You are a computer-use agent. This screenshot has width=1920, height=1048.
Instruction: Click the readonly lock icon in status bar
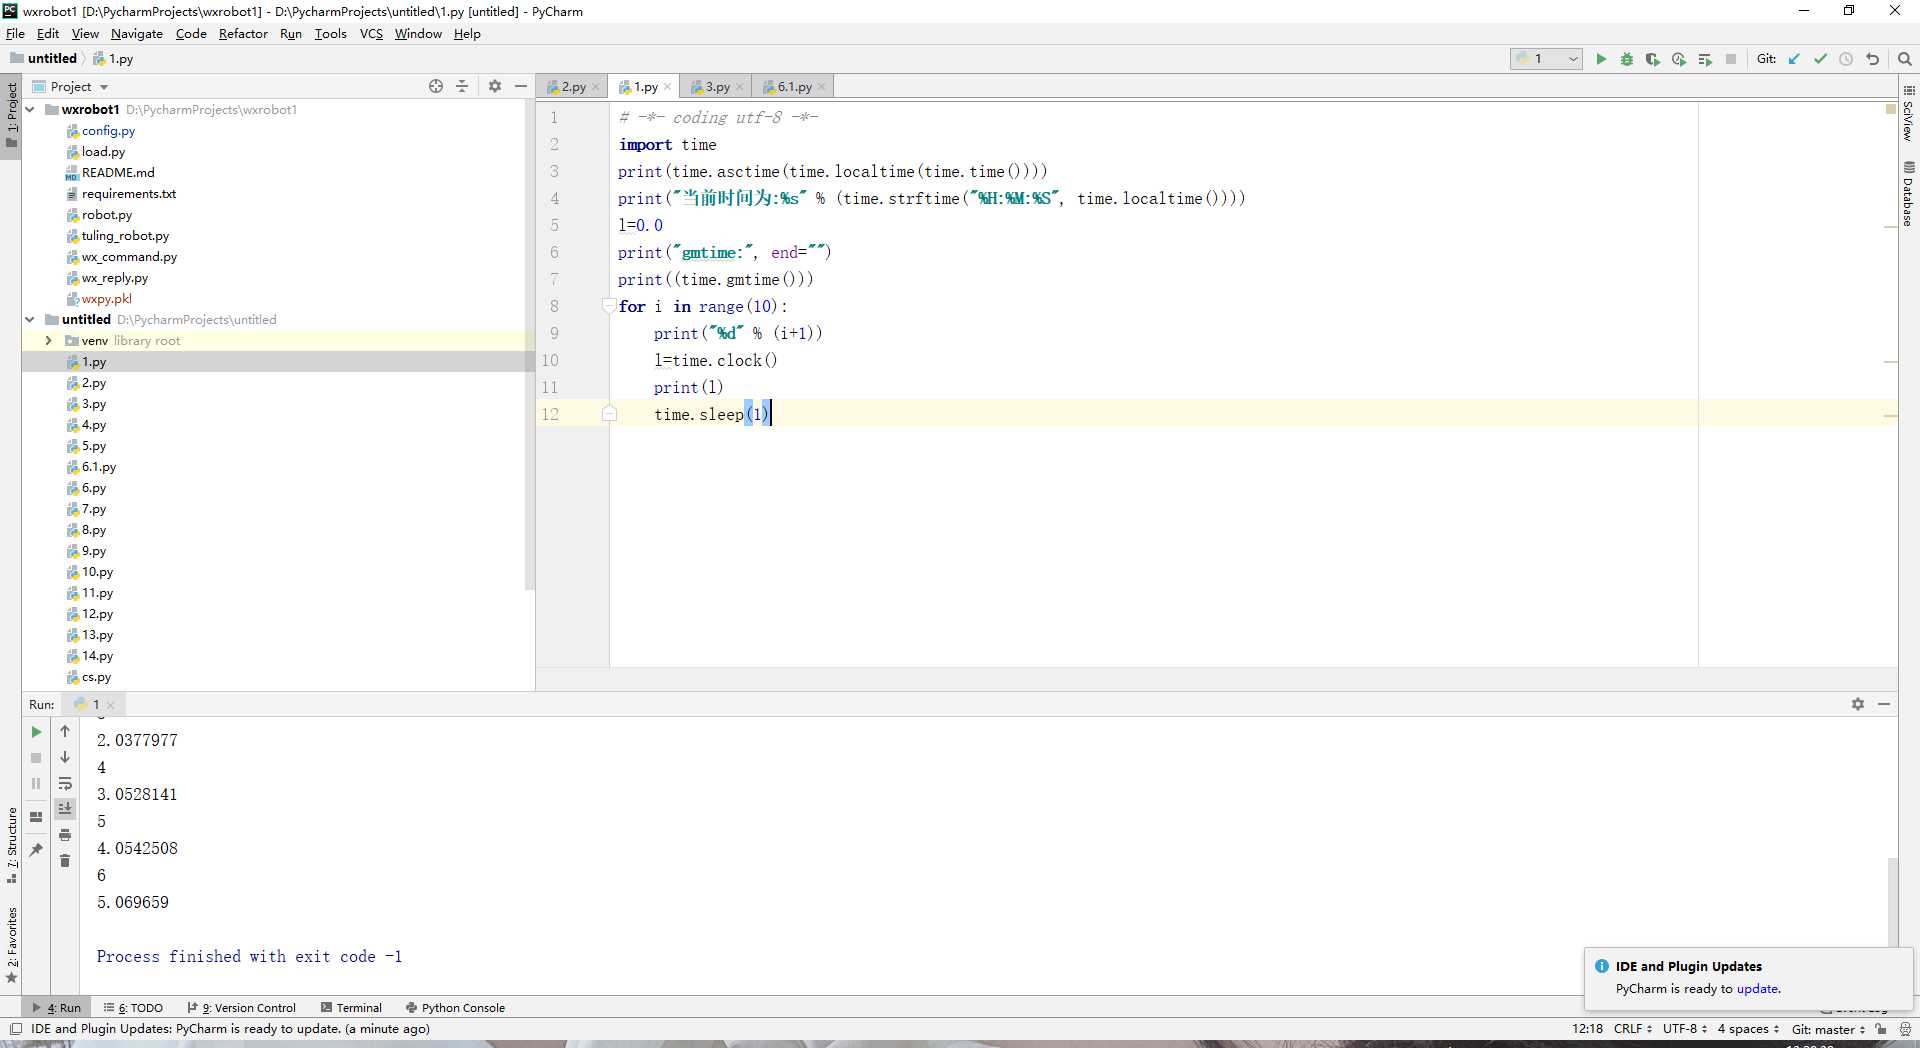[1881, 1029]
